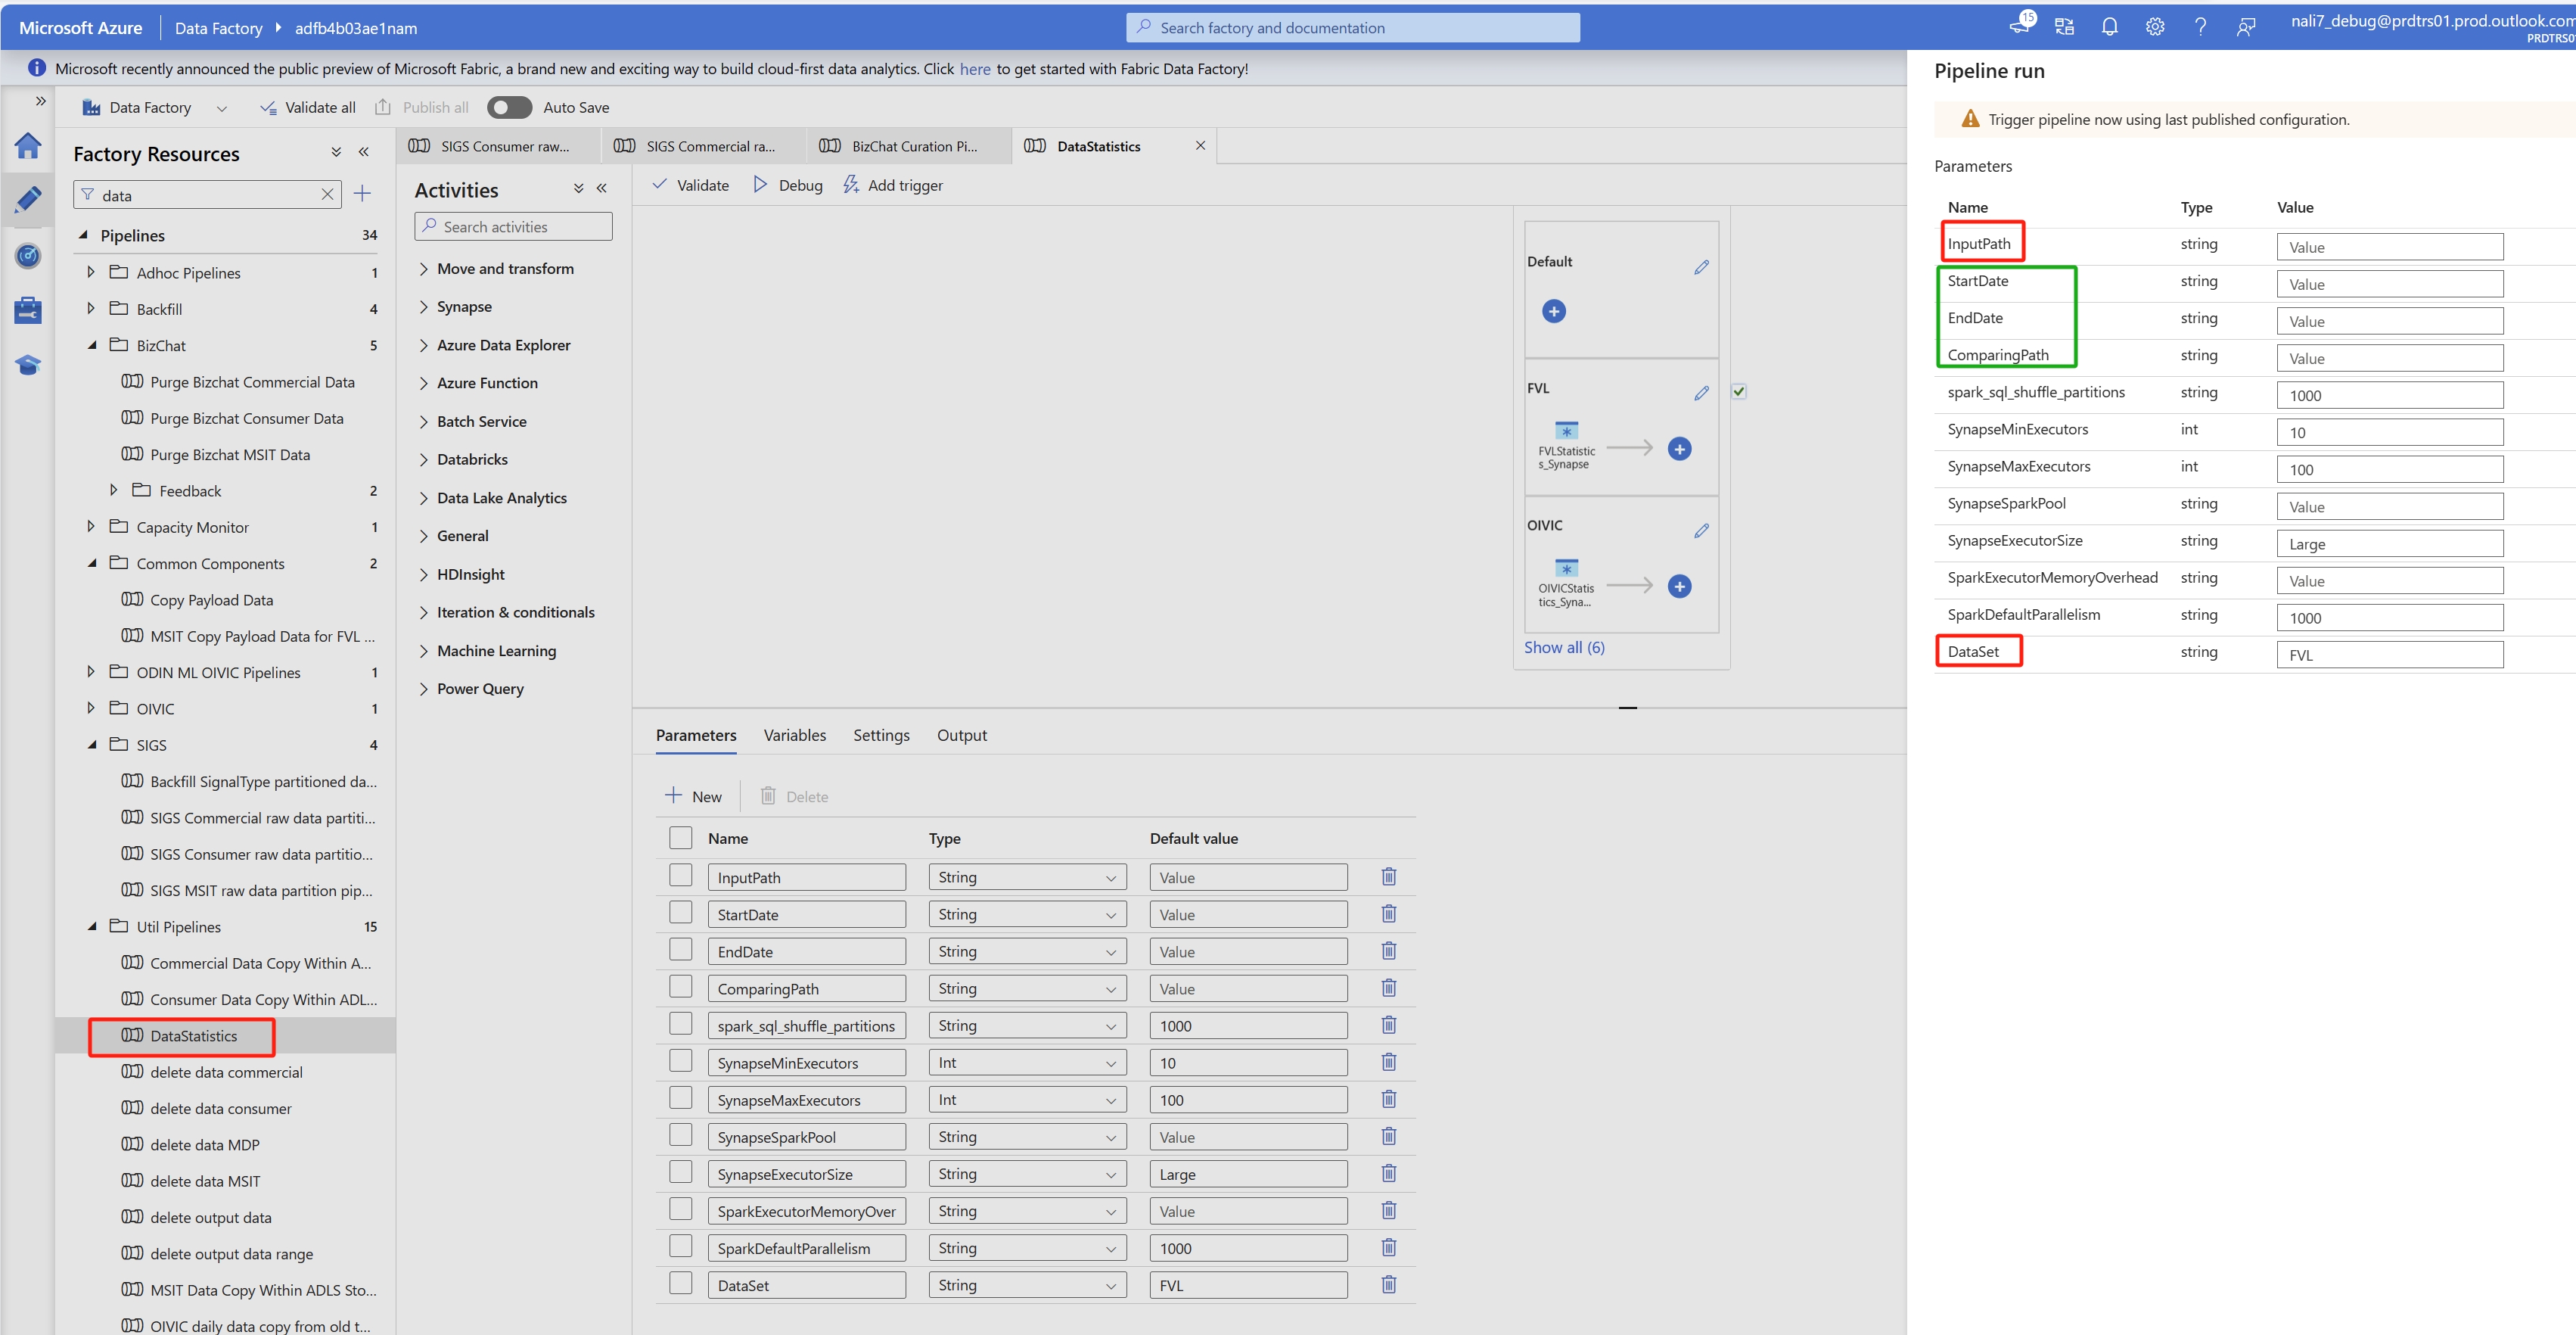Check the StartDate parameter checkbox
Viewport: 2576px width, 1335px height.
pyautogui.click(x=681, y=912)
